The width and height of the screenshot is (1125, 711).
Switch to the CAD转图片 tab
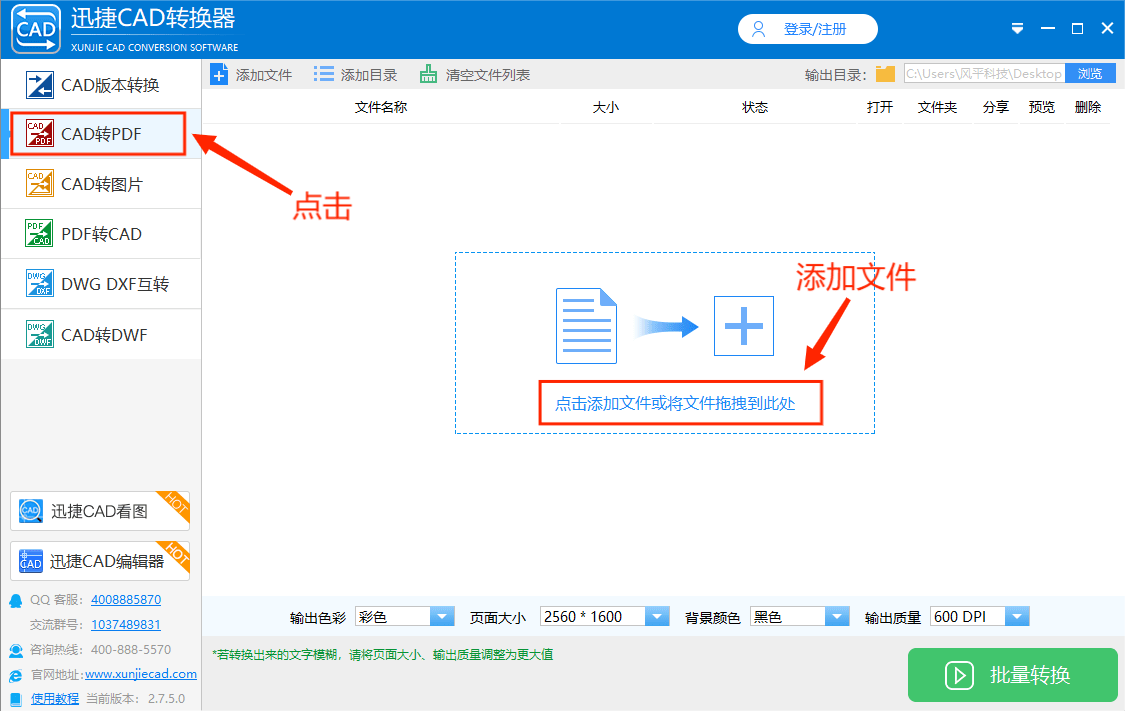click(x=101, y=184)
